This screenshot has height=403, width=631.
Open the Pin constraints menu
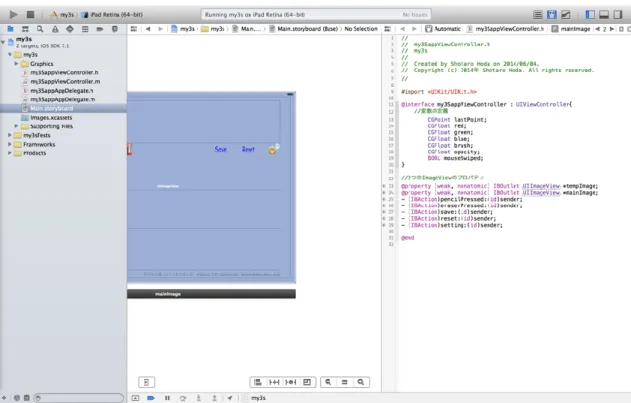coord(274,382)
